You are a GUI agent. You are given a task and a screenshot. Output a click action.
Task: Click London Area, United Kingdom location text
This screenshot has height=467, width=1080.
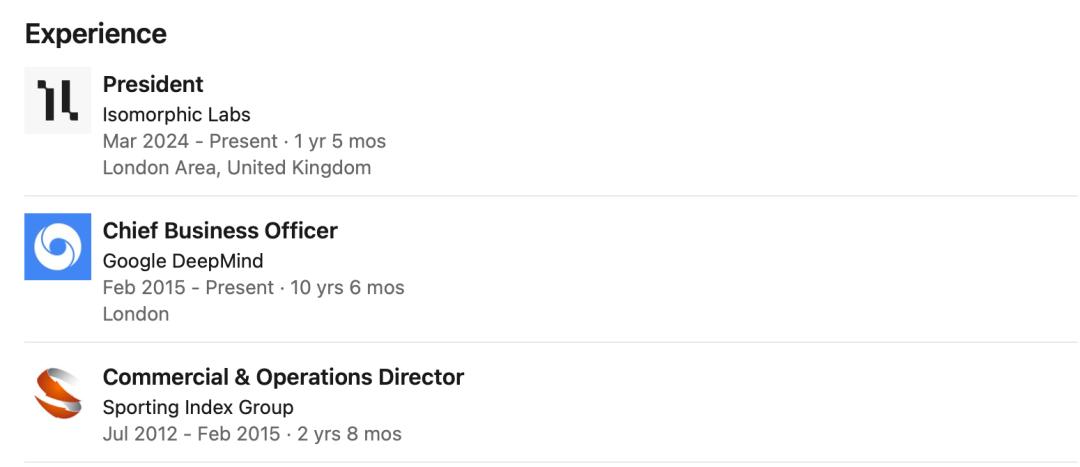pyautogui.click(x=237, y=167)
